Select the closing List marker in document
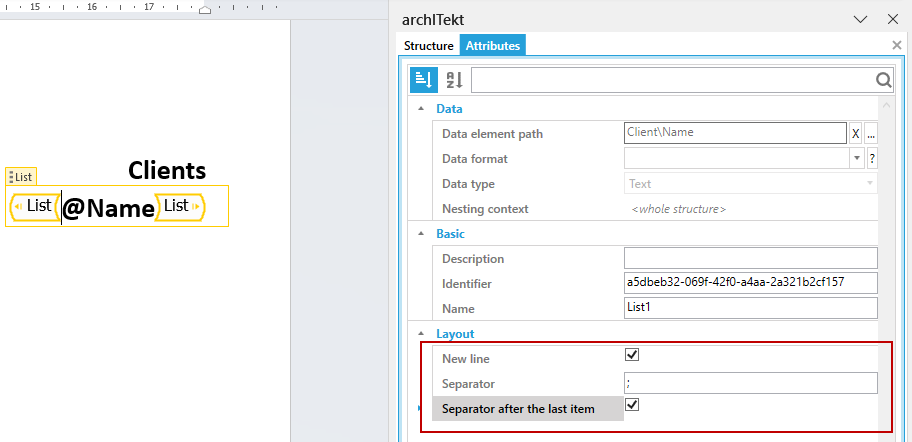 click(180, 206)
